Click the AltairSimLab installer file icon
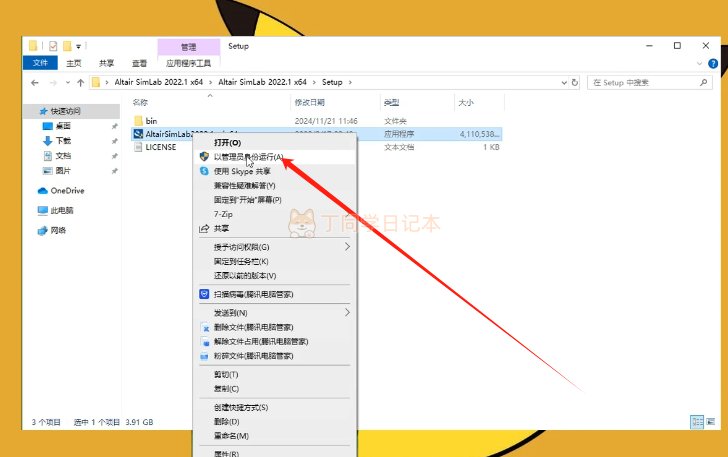The height and width of the screenshot is (457, 728). (x=138, y=133)
